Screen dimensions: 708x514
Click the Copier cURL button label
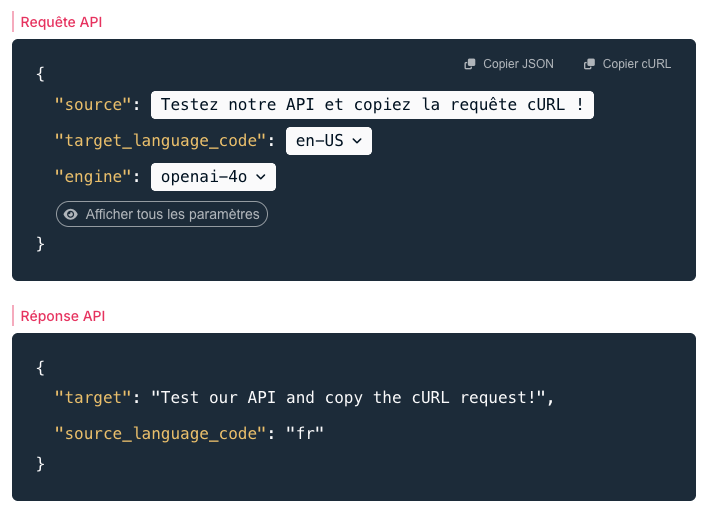[637, 64]
